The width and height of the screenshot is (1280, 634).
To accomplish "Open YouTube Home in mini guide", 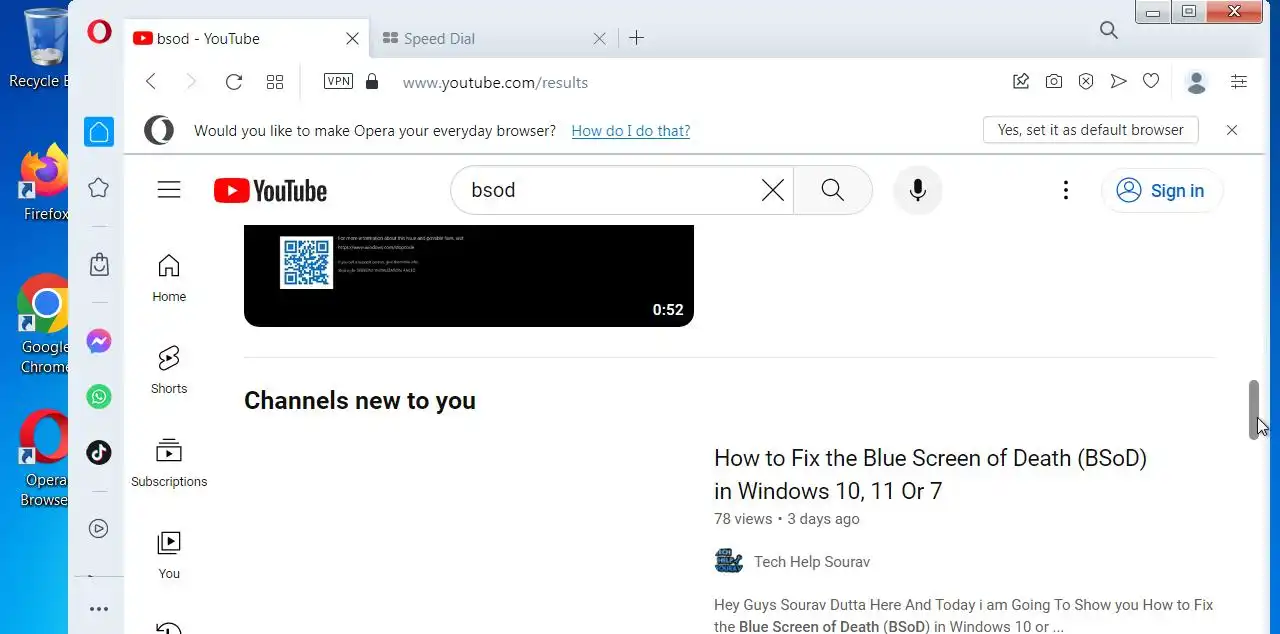I will (169, 277).
